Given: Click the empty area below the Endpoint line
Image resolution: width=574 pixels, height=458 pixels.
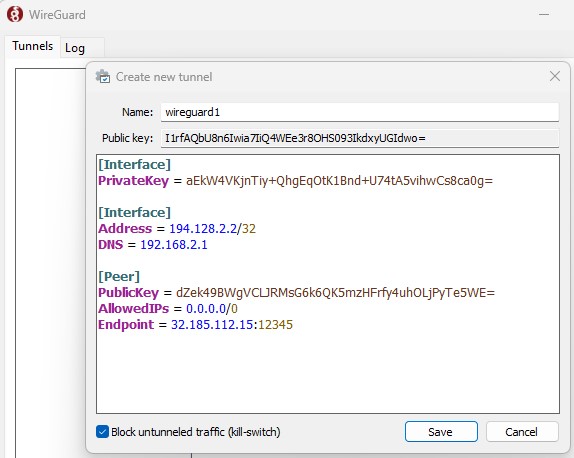Looking at the screenshot, I should click(x=328, y=372).
